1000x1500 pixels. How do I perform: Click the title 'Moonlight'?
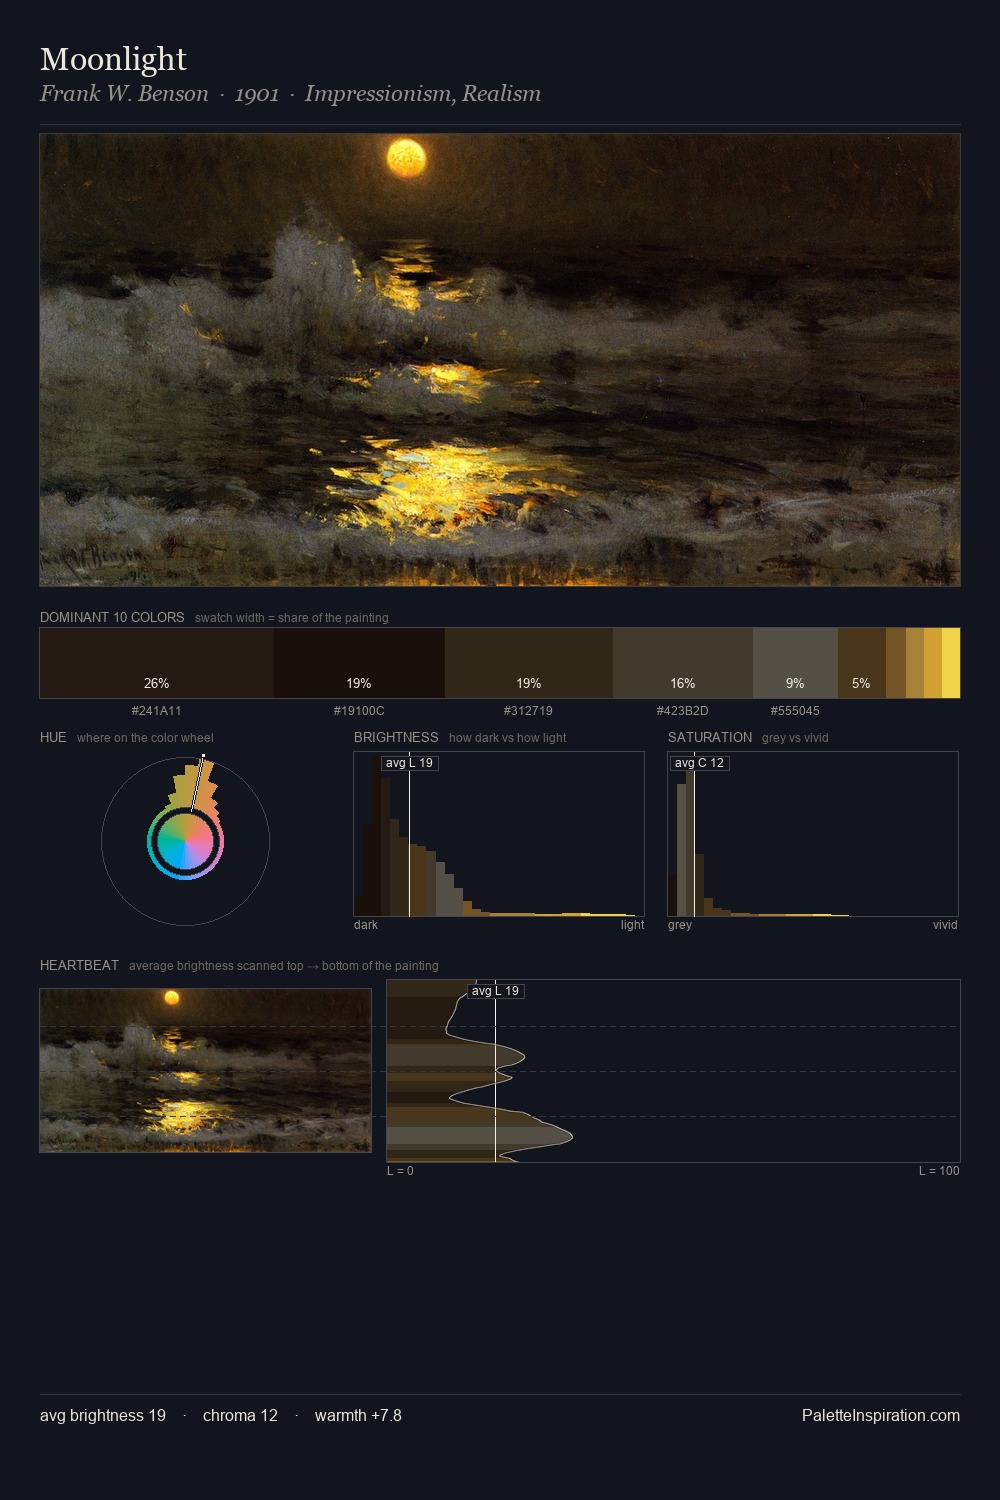pyautogui.click(x=113, y=59)
